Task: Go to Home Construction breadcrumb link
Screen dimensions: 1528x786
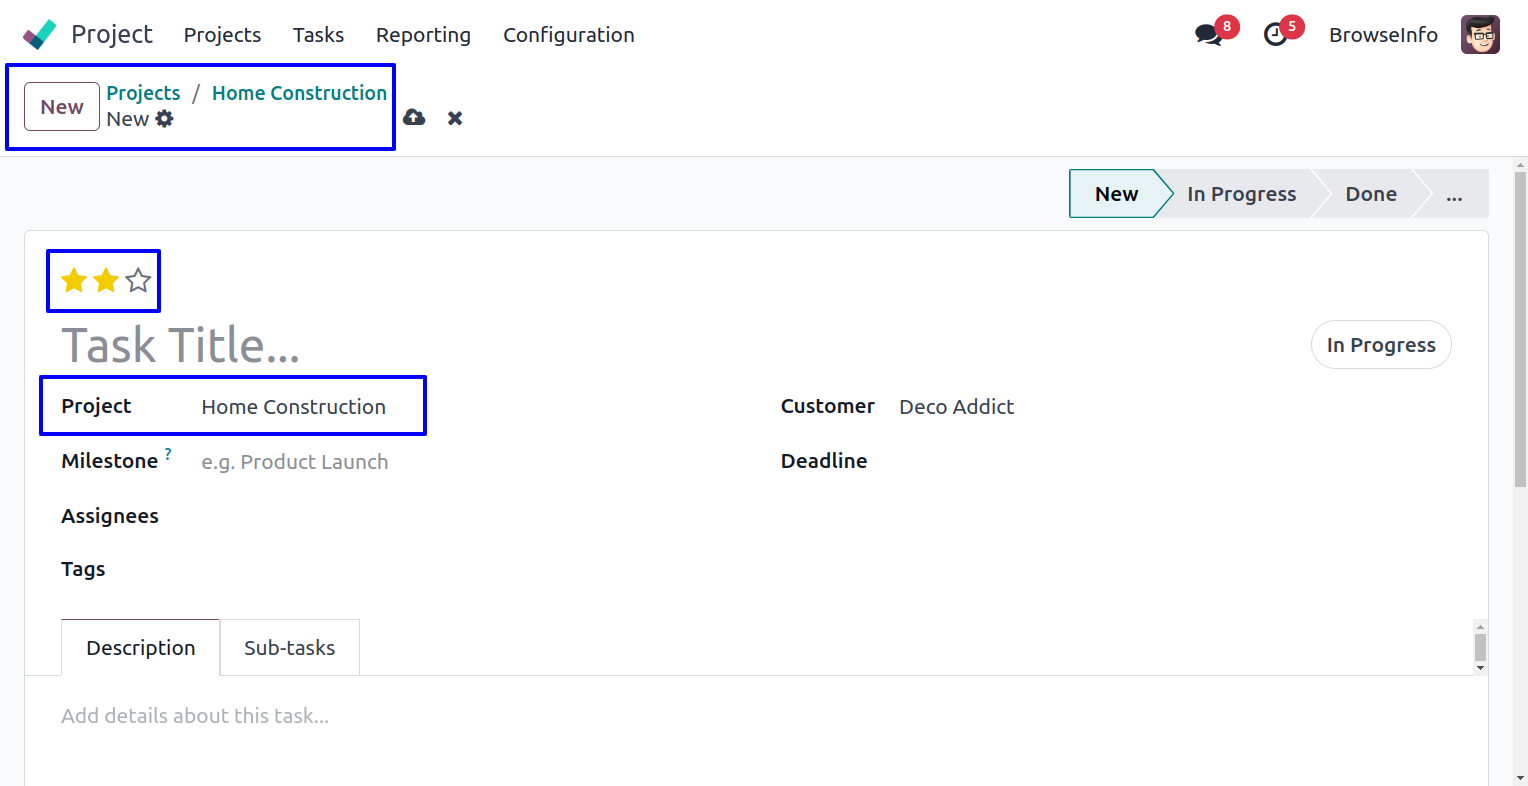Action: pos(299,93)
